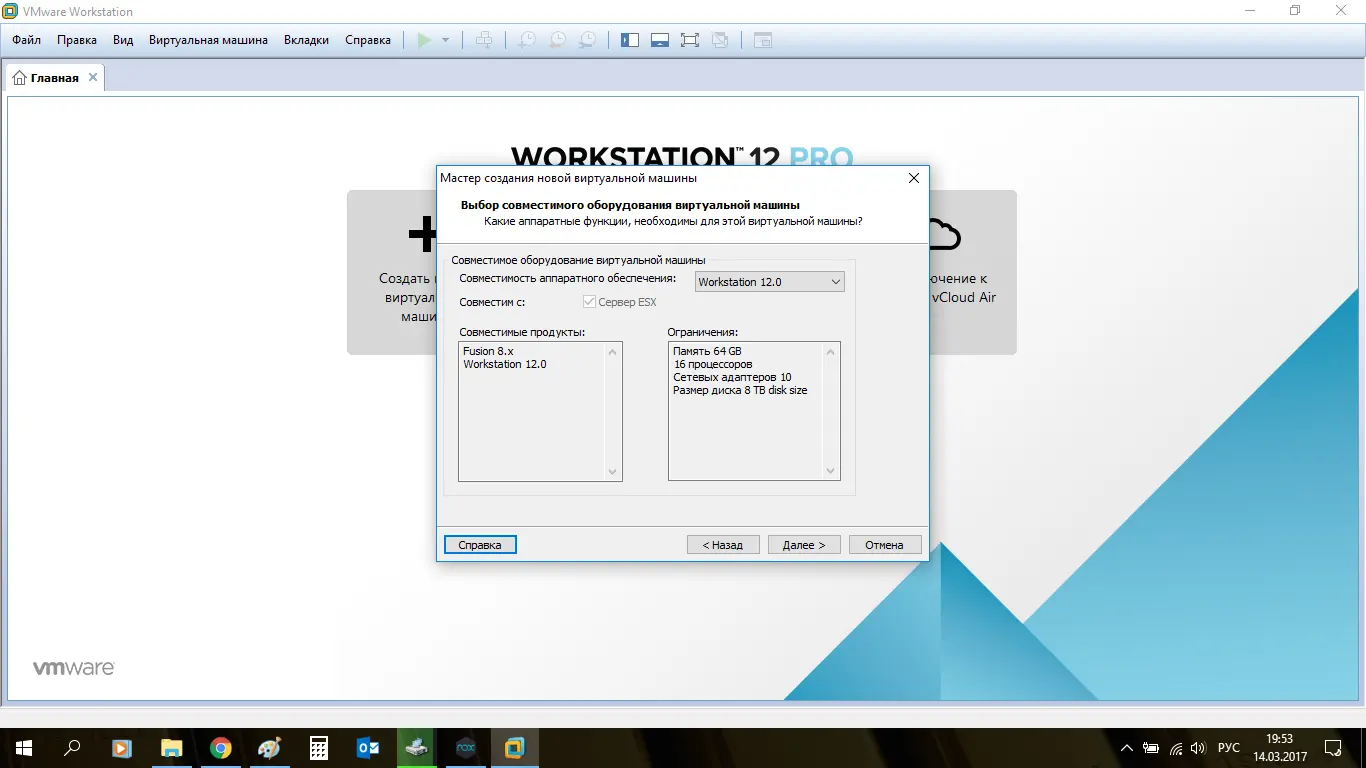The height and width of the screenshot is (768, 1366).
Task: Click scroll-up arrow of limitations list
Action: (830, 351)
